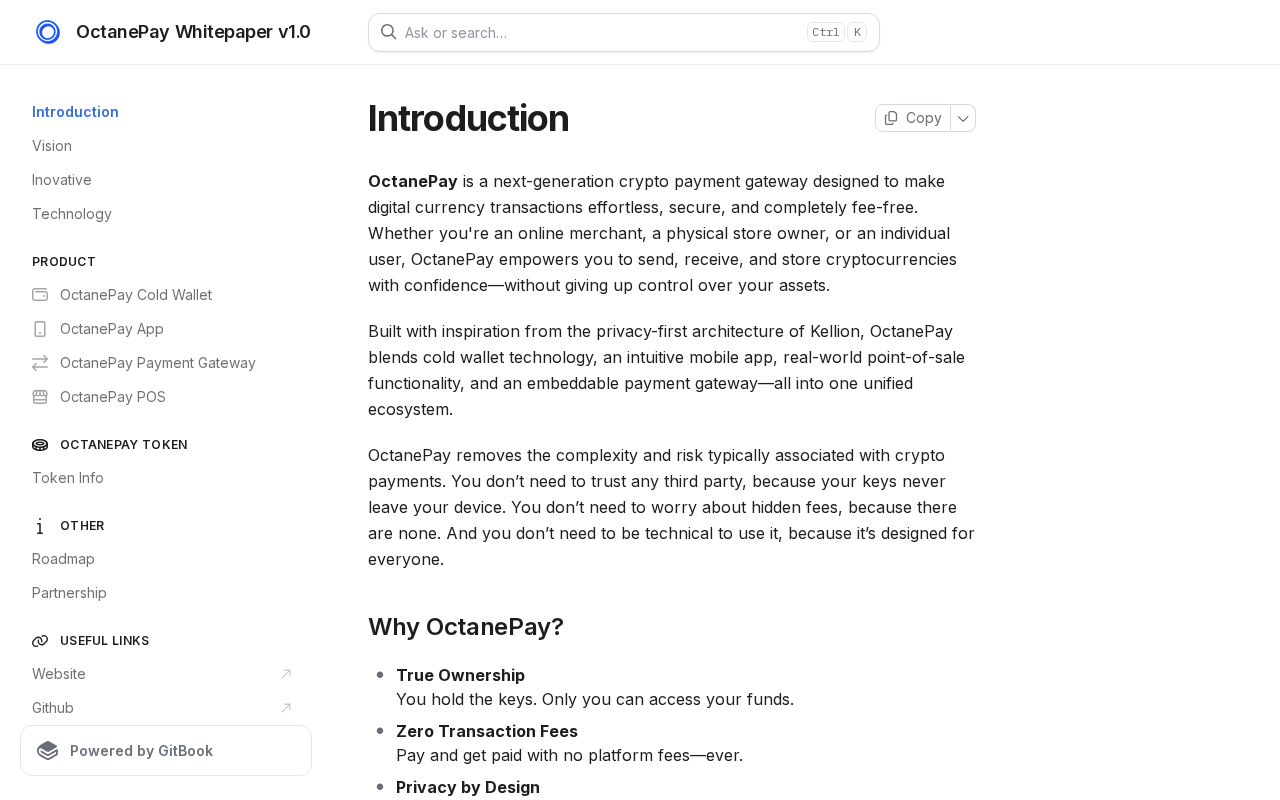Screen dimensions: 1280x800
Task: Click the OctanePay logo icon in header
Action: tap(48, 32)
